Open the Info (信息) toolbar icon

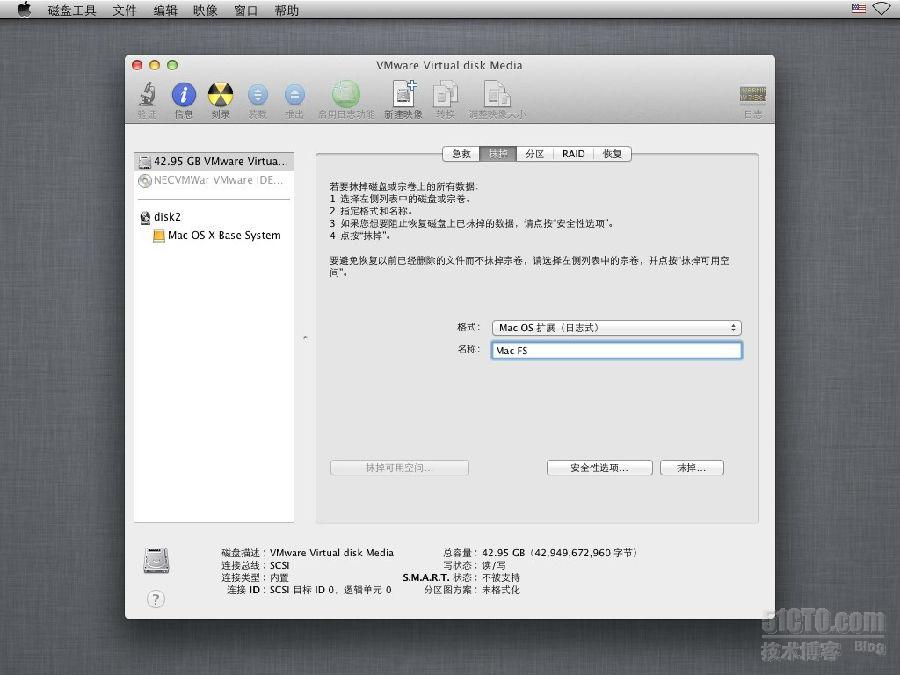(184, 95)
